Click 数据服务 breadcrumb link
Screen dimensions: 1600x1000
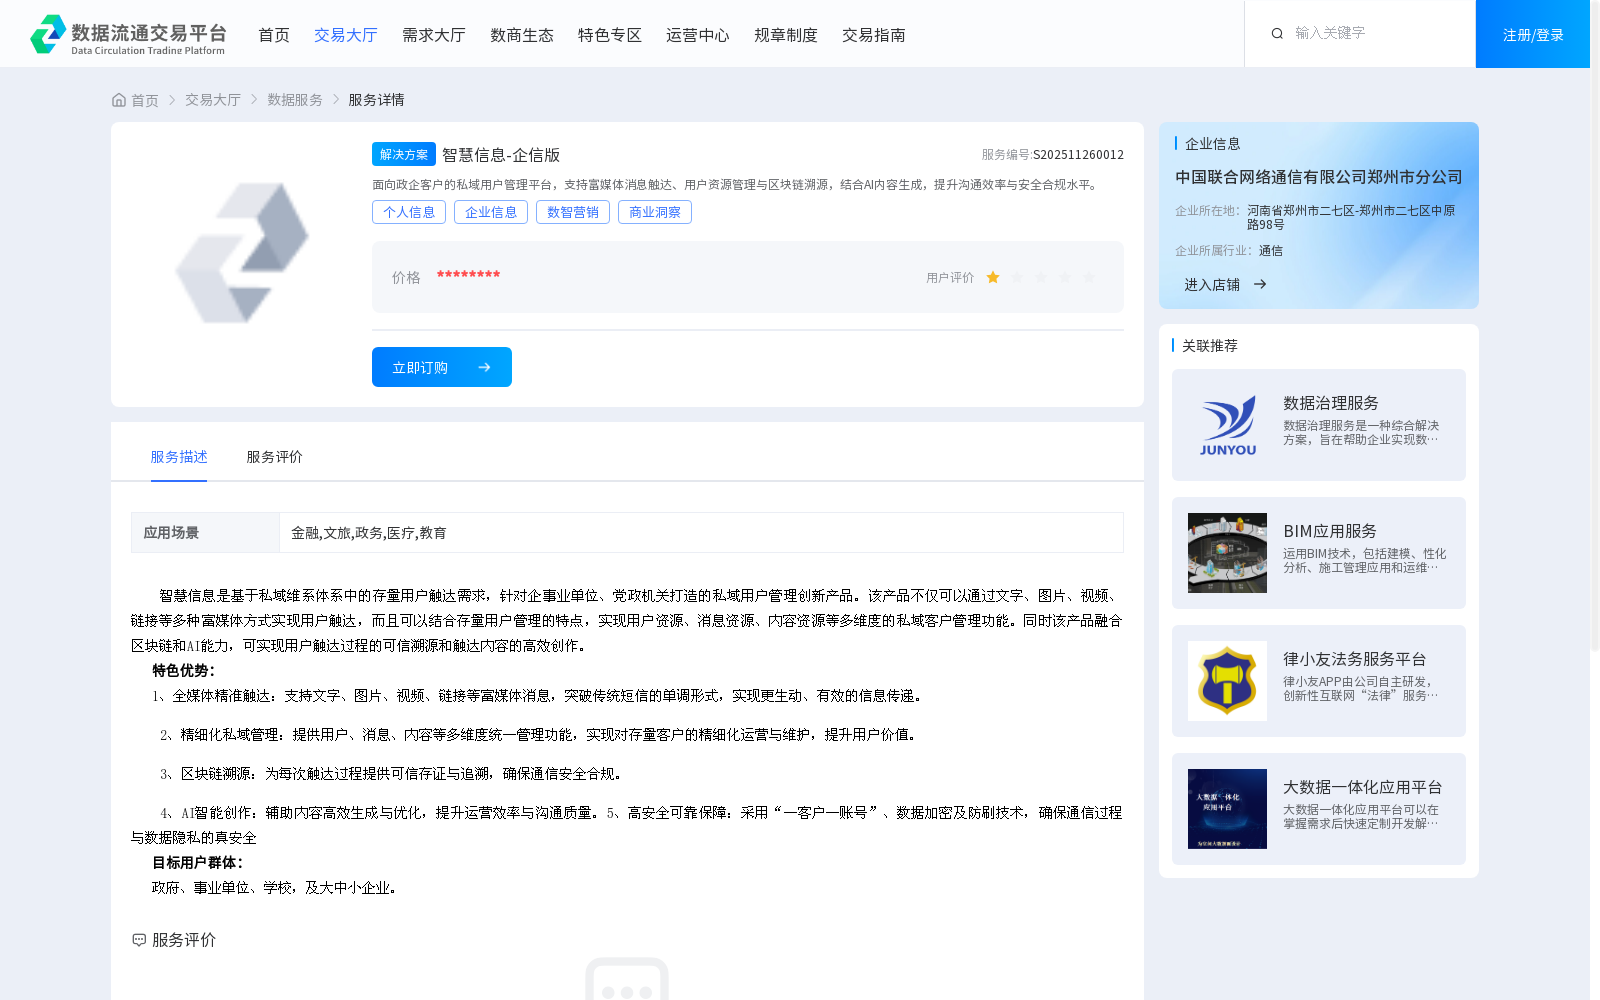(x=295, y=100)
